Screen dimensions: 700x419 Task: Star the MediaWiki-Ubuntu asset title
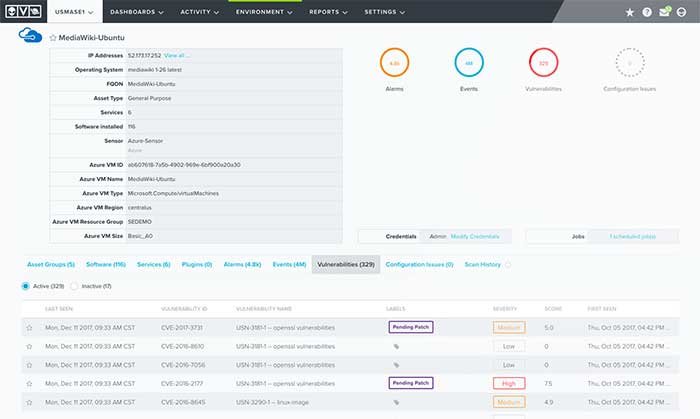[53, 38]
